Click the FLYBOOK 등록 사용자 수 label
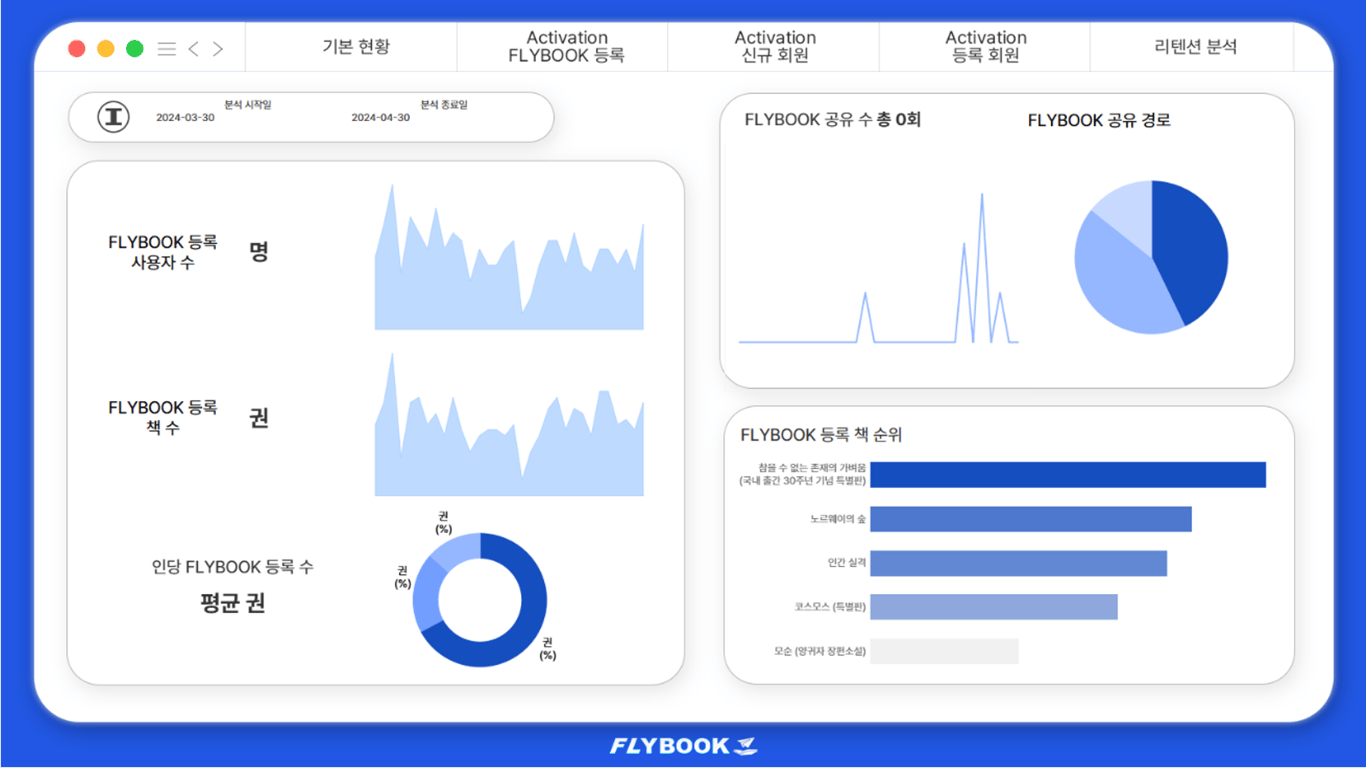The height and width of the screenshot is (768, 1366). click(x=162, y=252)
